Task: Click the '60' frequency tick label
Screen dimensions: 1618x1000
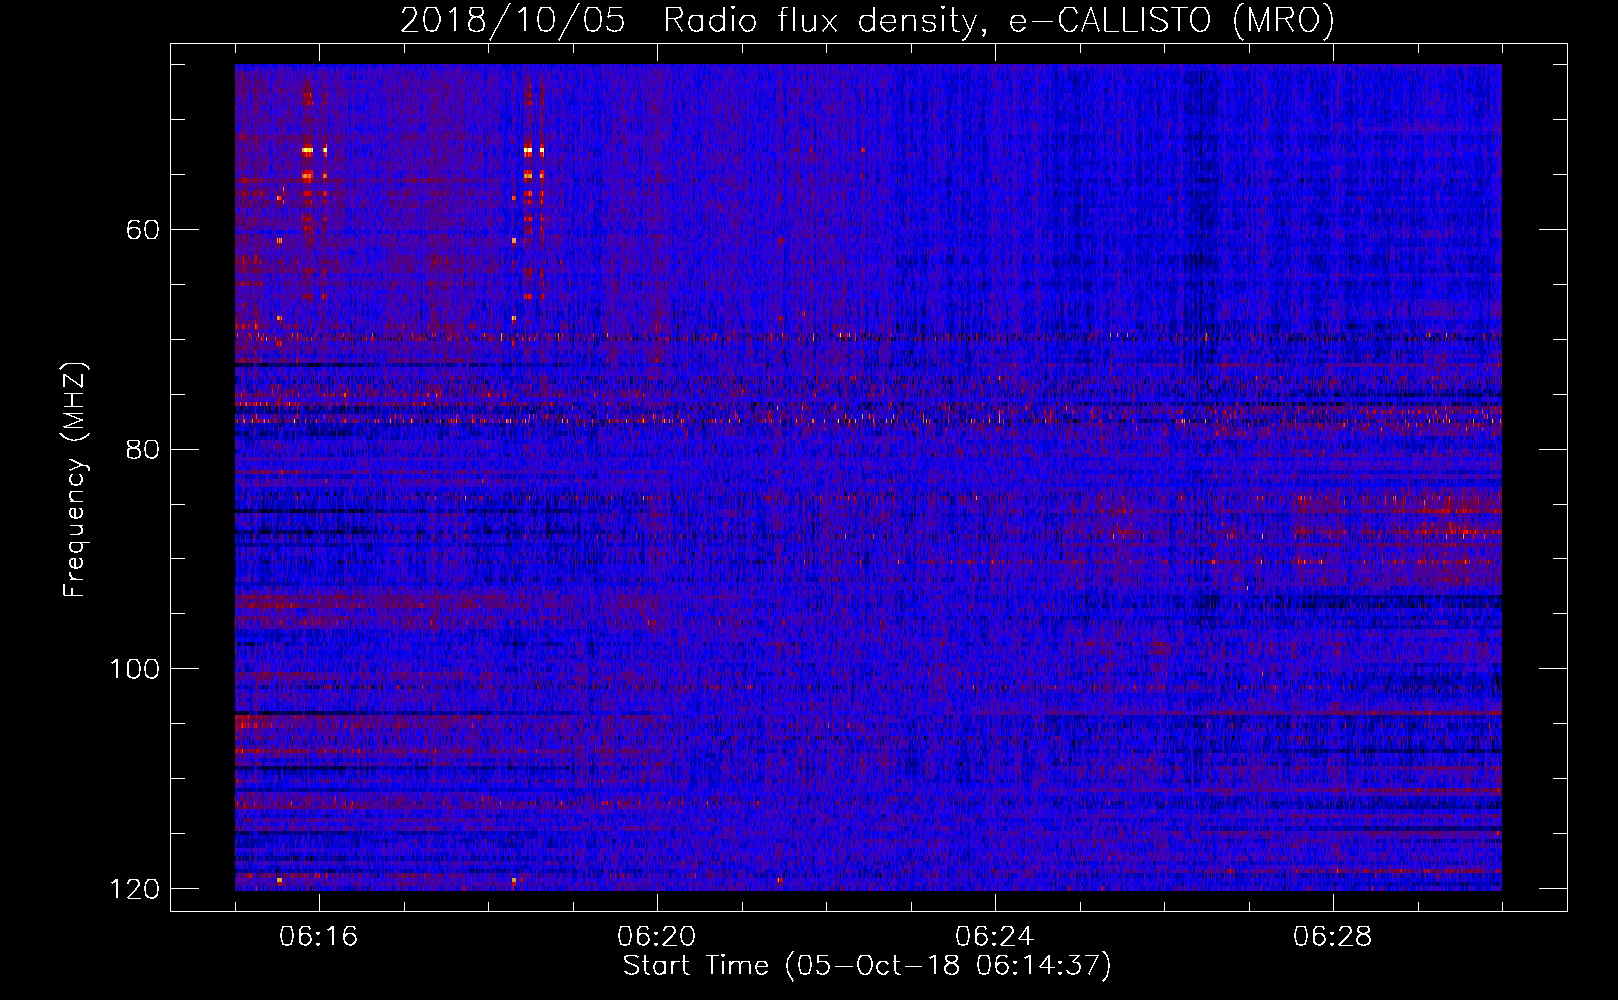Action: (143, 230)
